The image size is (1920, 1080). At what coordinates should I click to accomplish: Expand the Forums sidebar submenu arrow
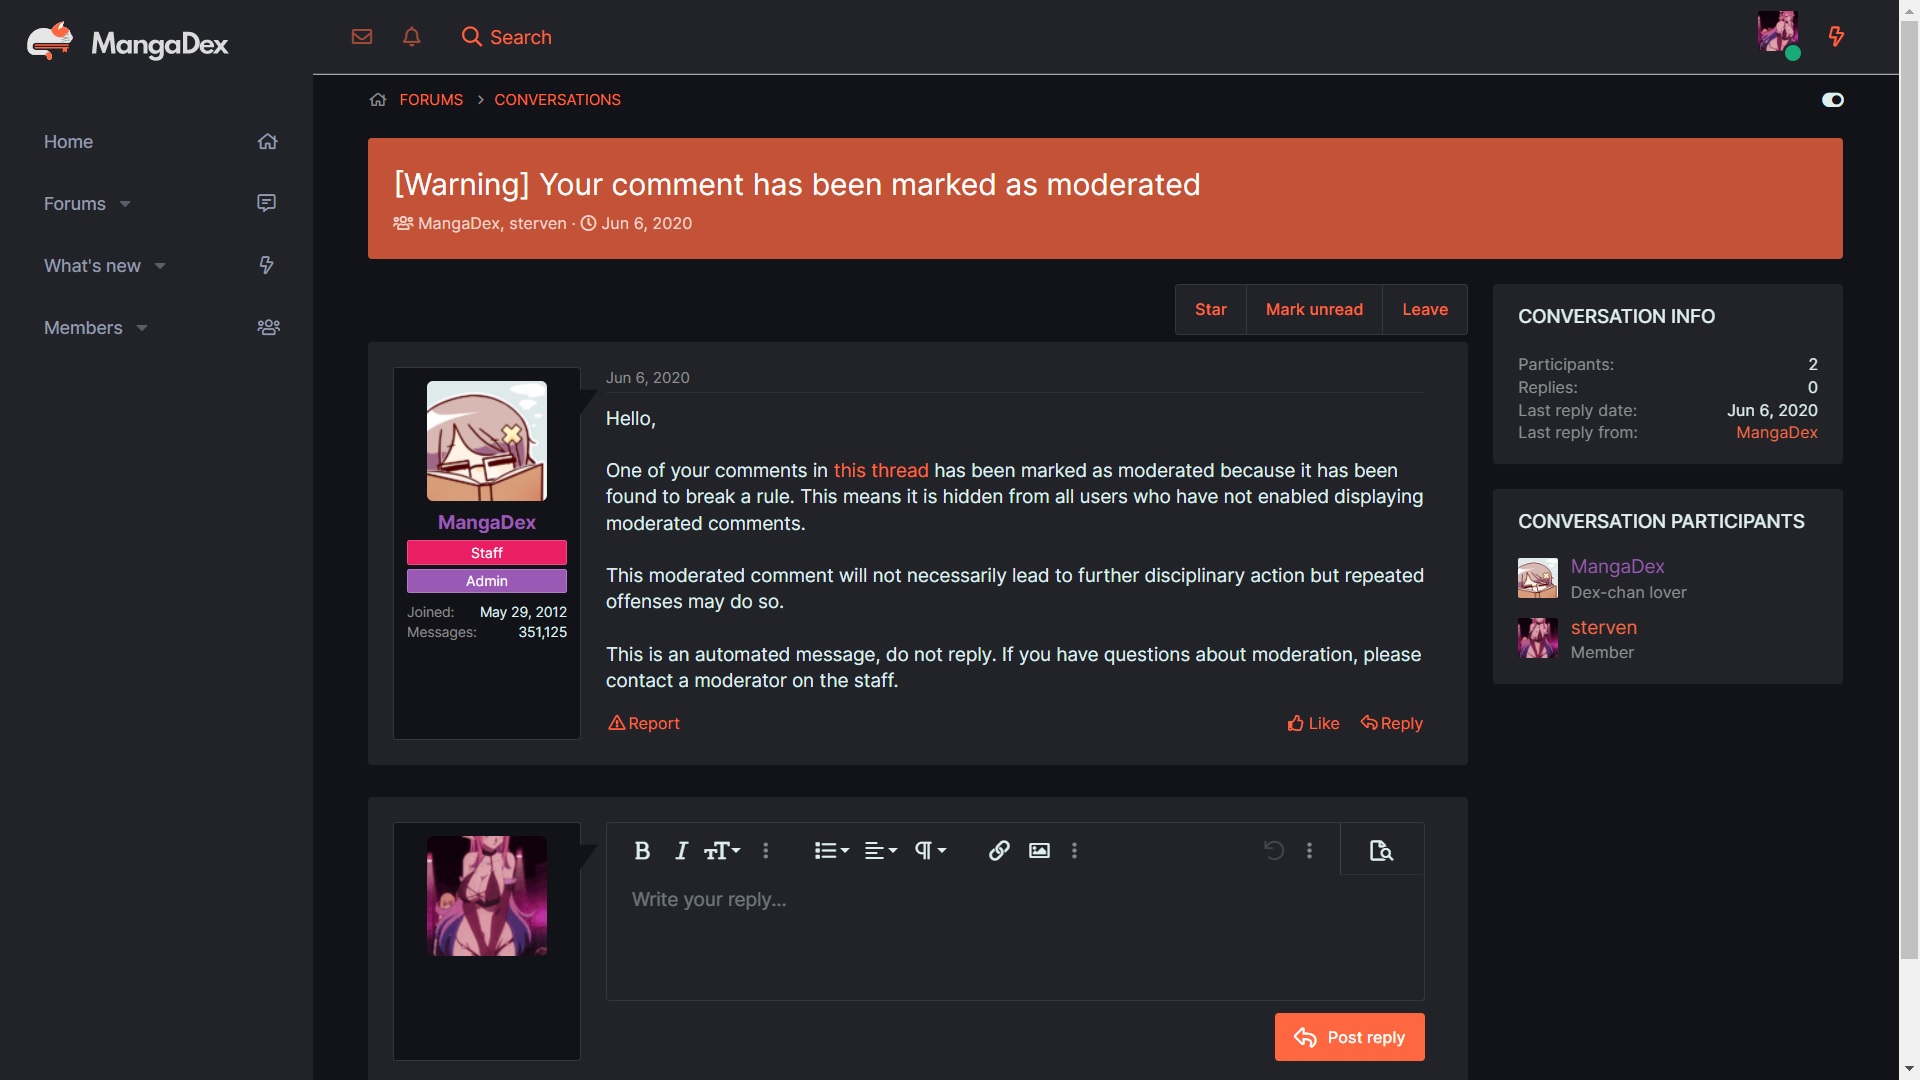[125, 204]
